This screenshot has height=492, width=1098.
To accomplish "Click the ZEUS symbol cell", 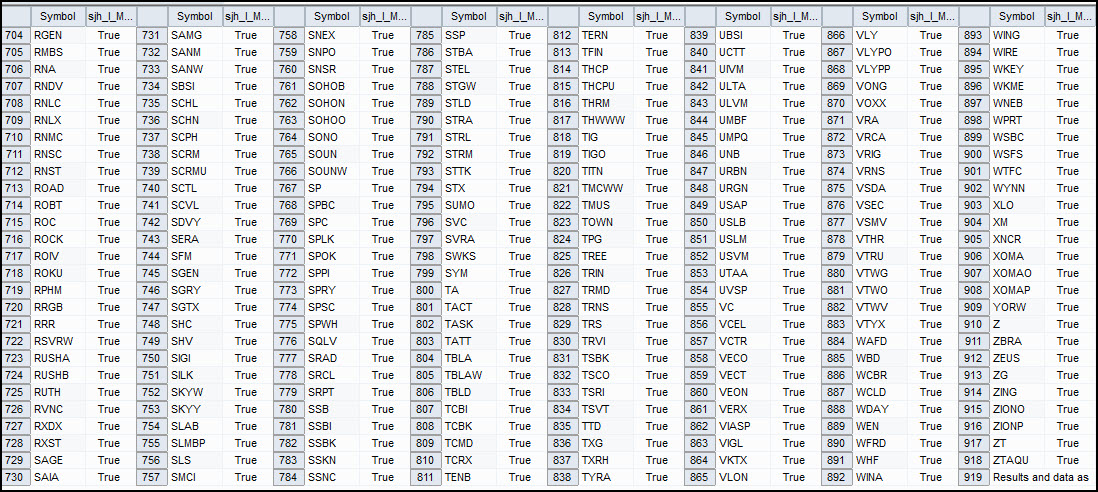I will (1017, 358).
